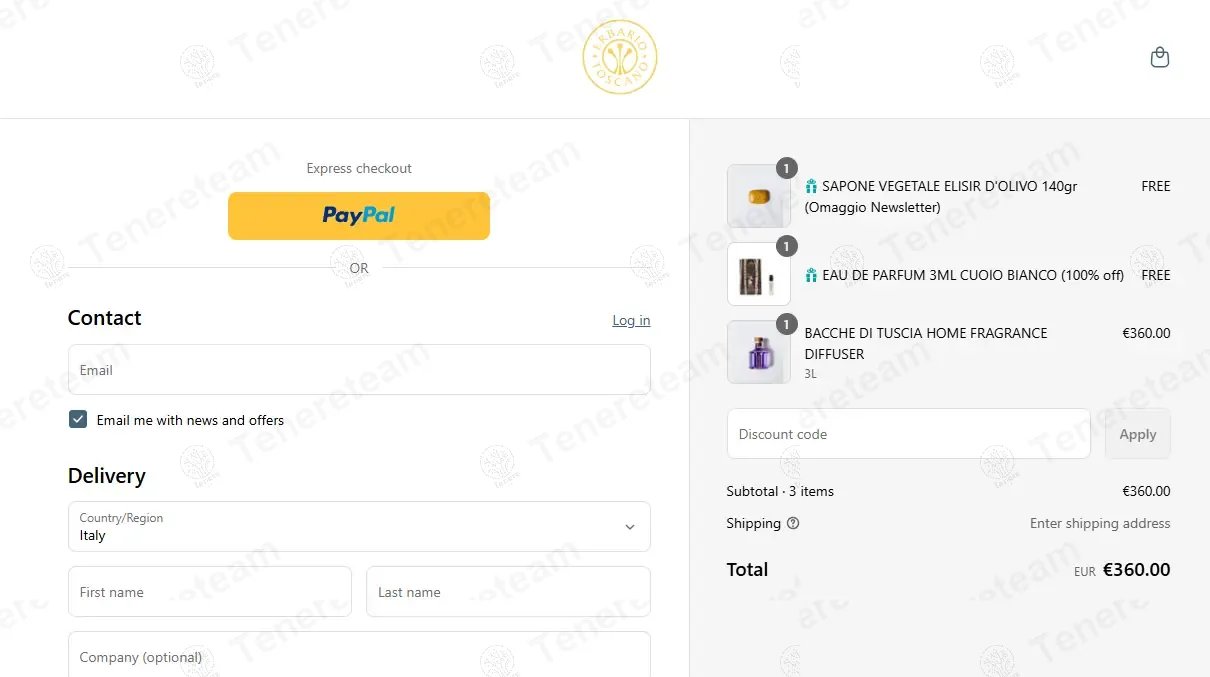Click the quantity badge on the parfum thumbnail
The image size is (1210, 677).
click(x=787, y=246)
